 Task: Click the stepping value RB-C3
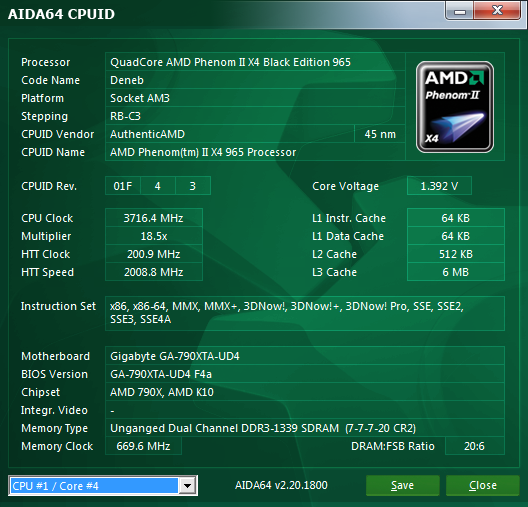pyautogui.click(x=255, y=116)
